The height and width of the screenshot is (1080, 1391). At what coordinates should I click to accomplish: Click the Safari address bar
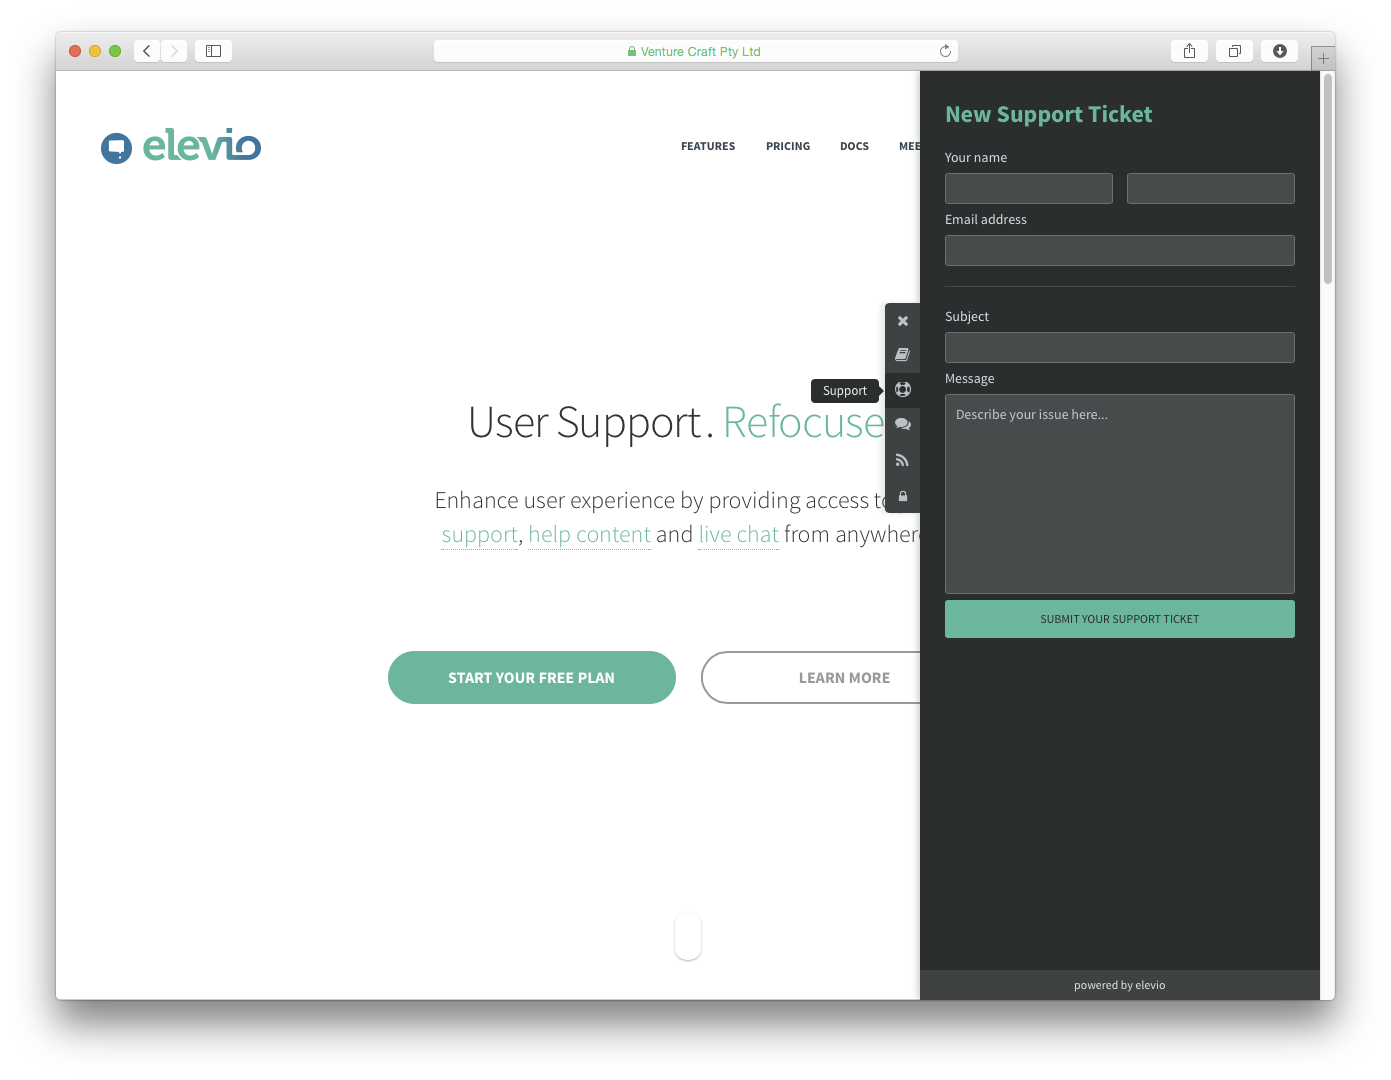696,51
